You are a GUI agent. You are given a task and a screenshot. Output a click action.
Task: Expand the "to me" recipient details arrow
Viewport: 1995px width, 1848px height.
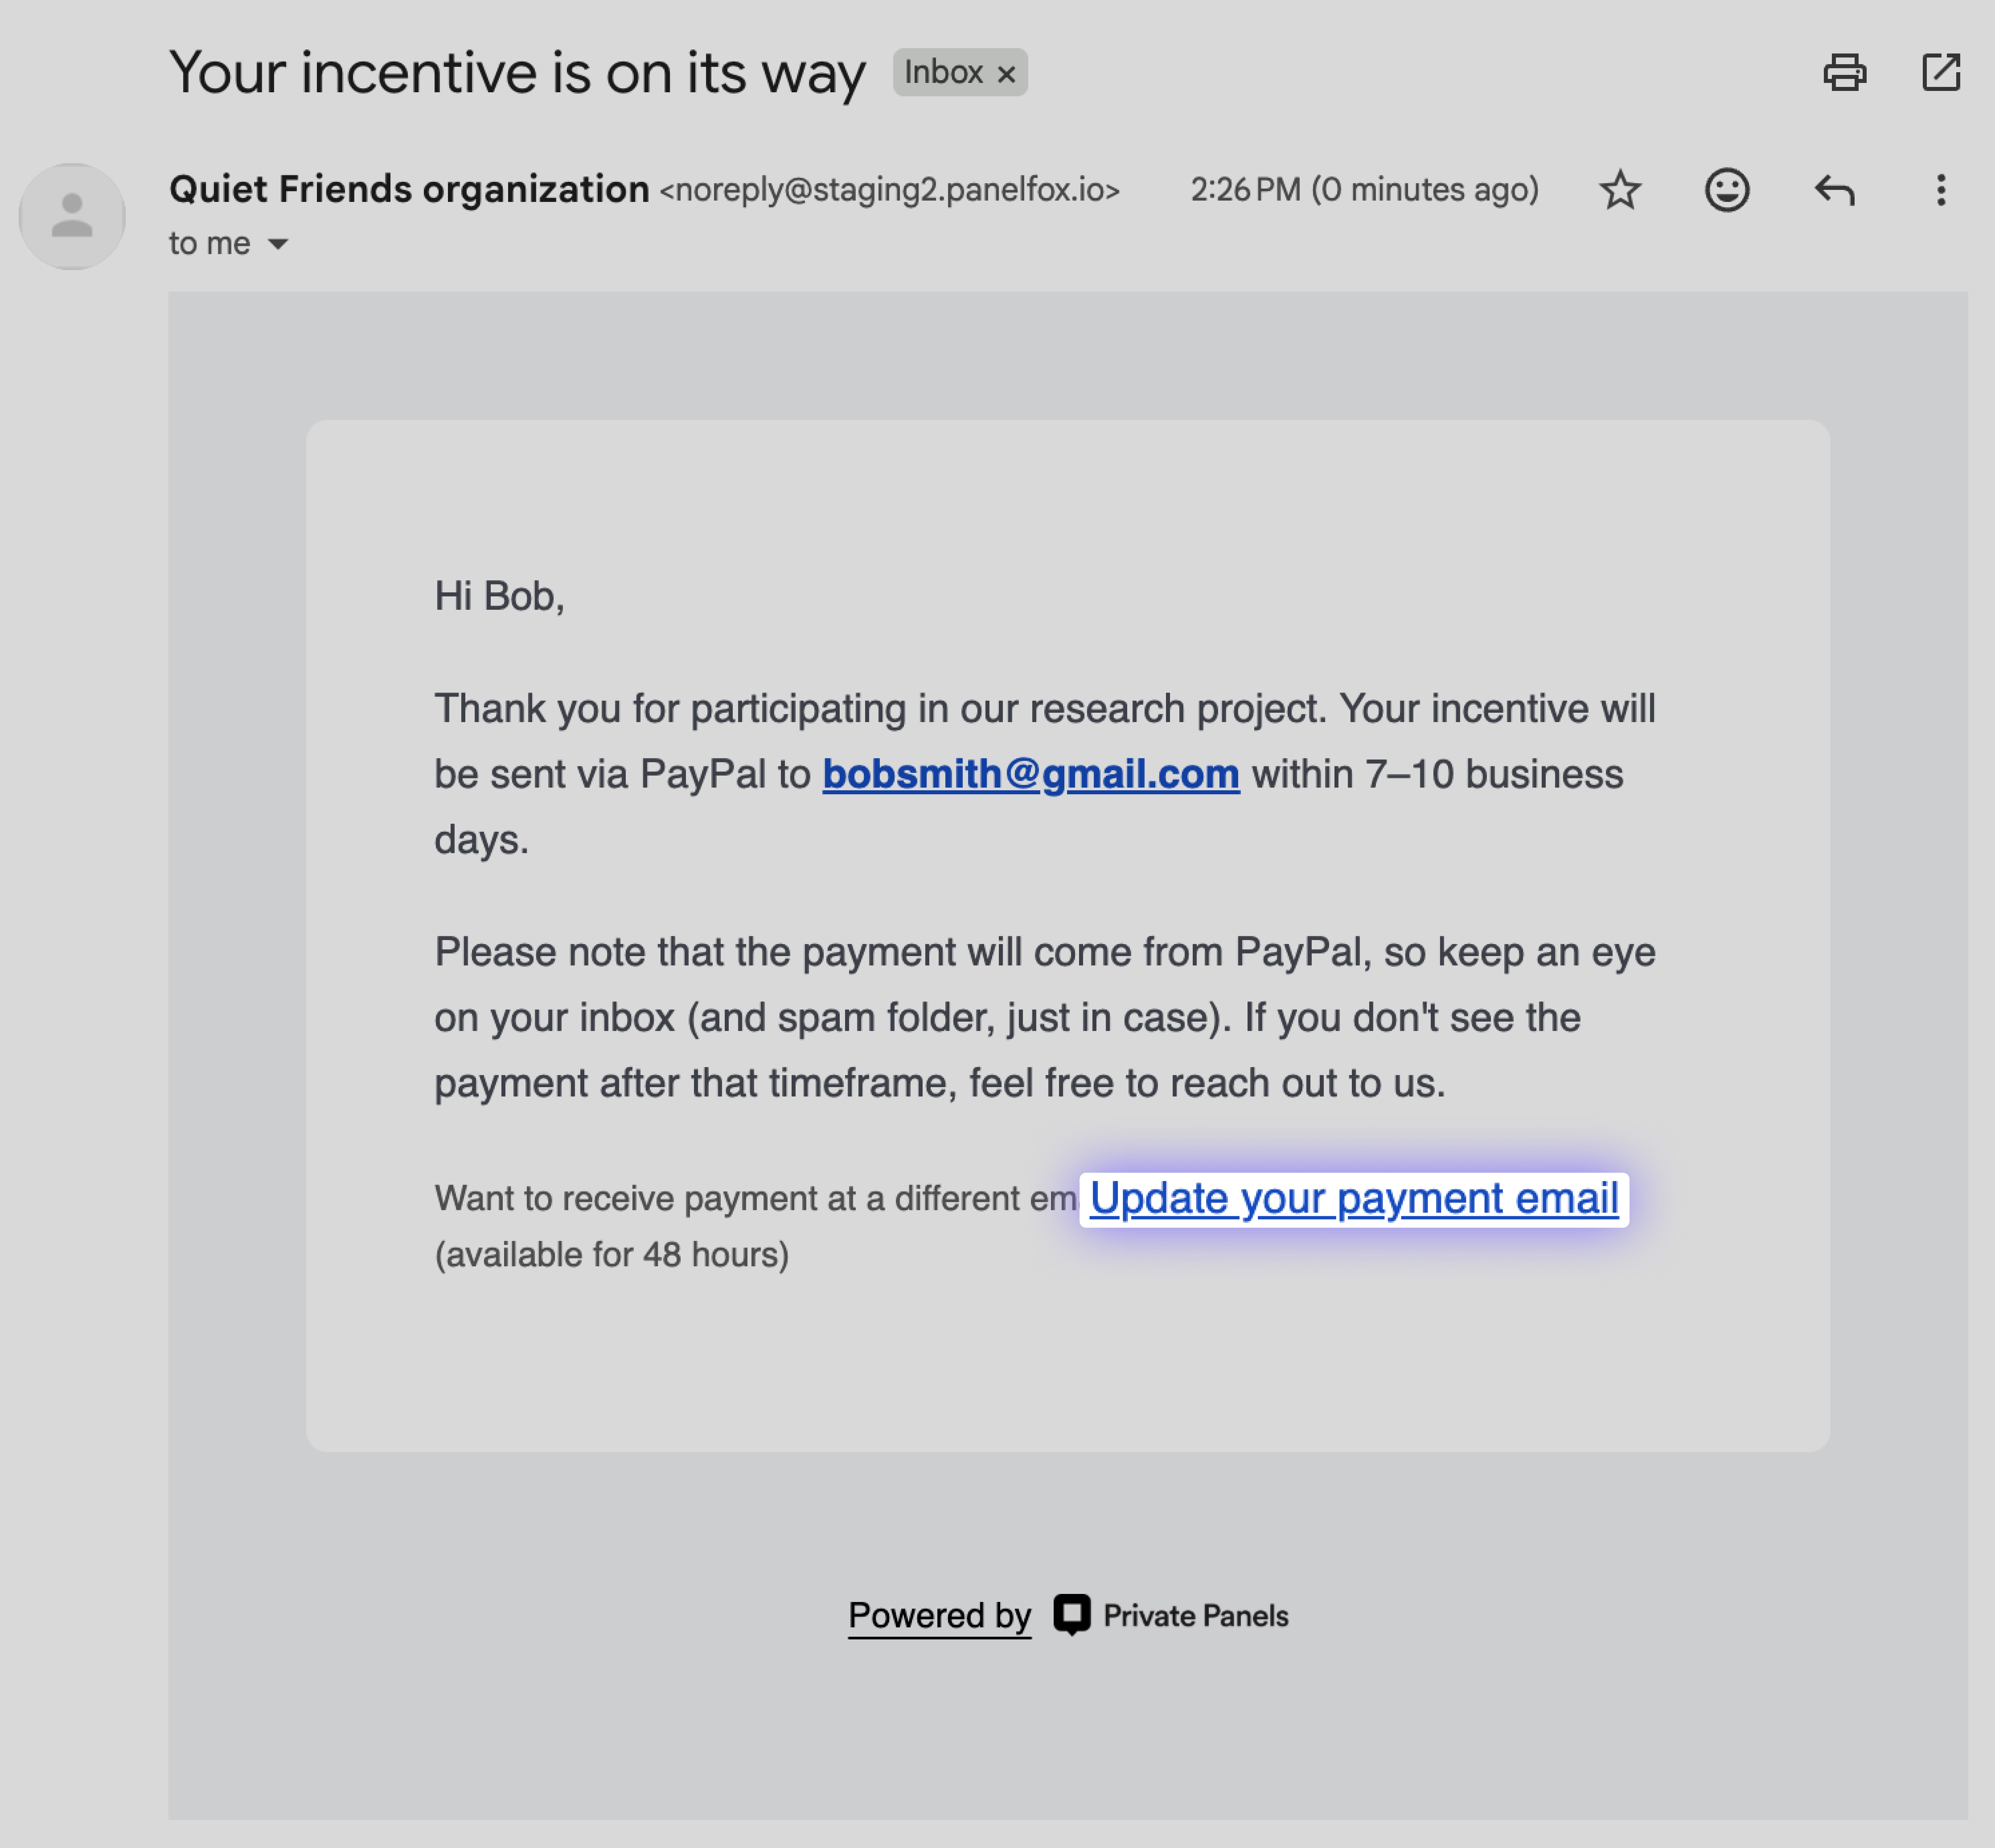[278, 244]
